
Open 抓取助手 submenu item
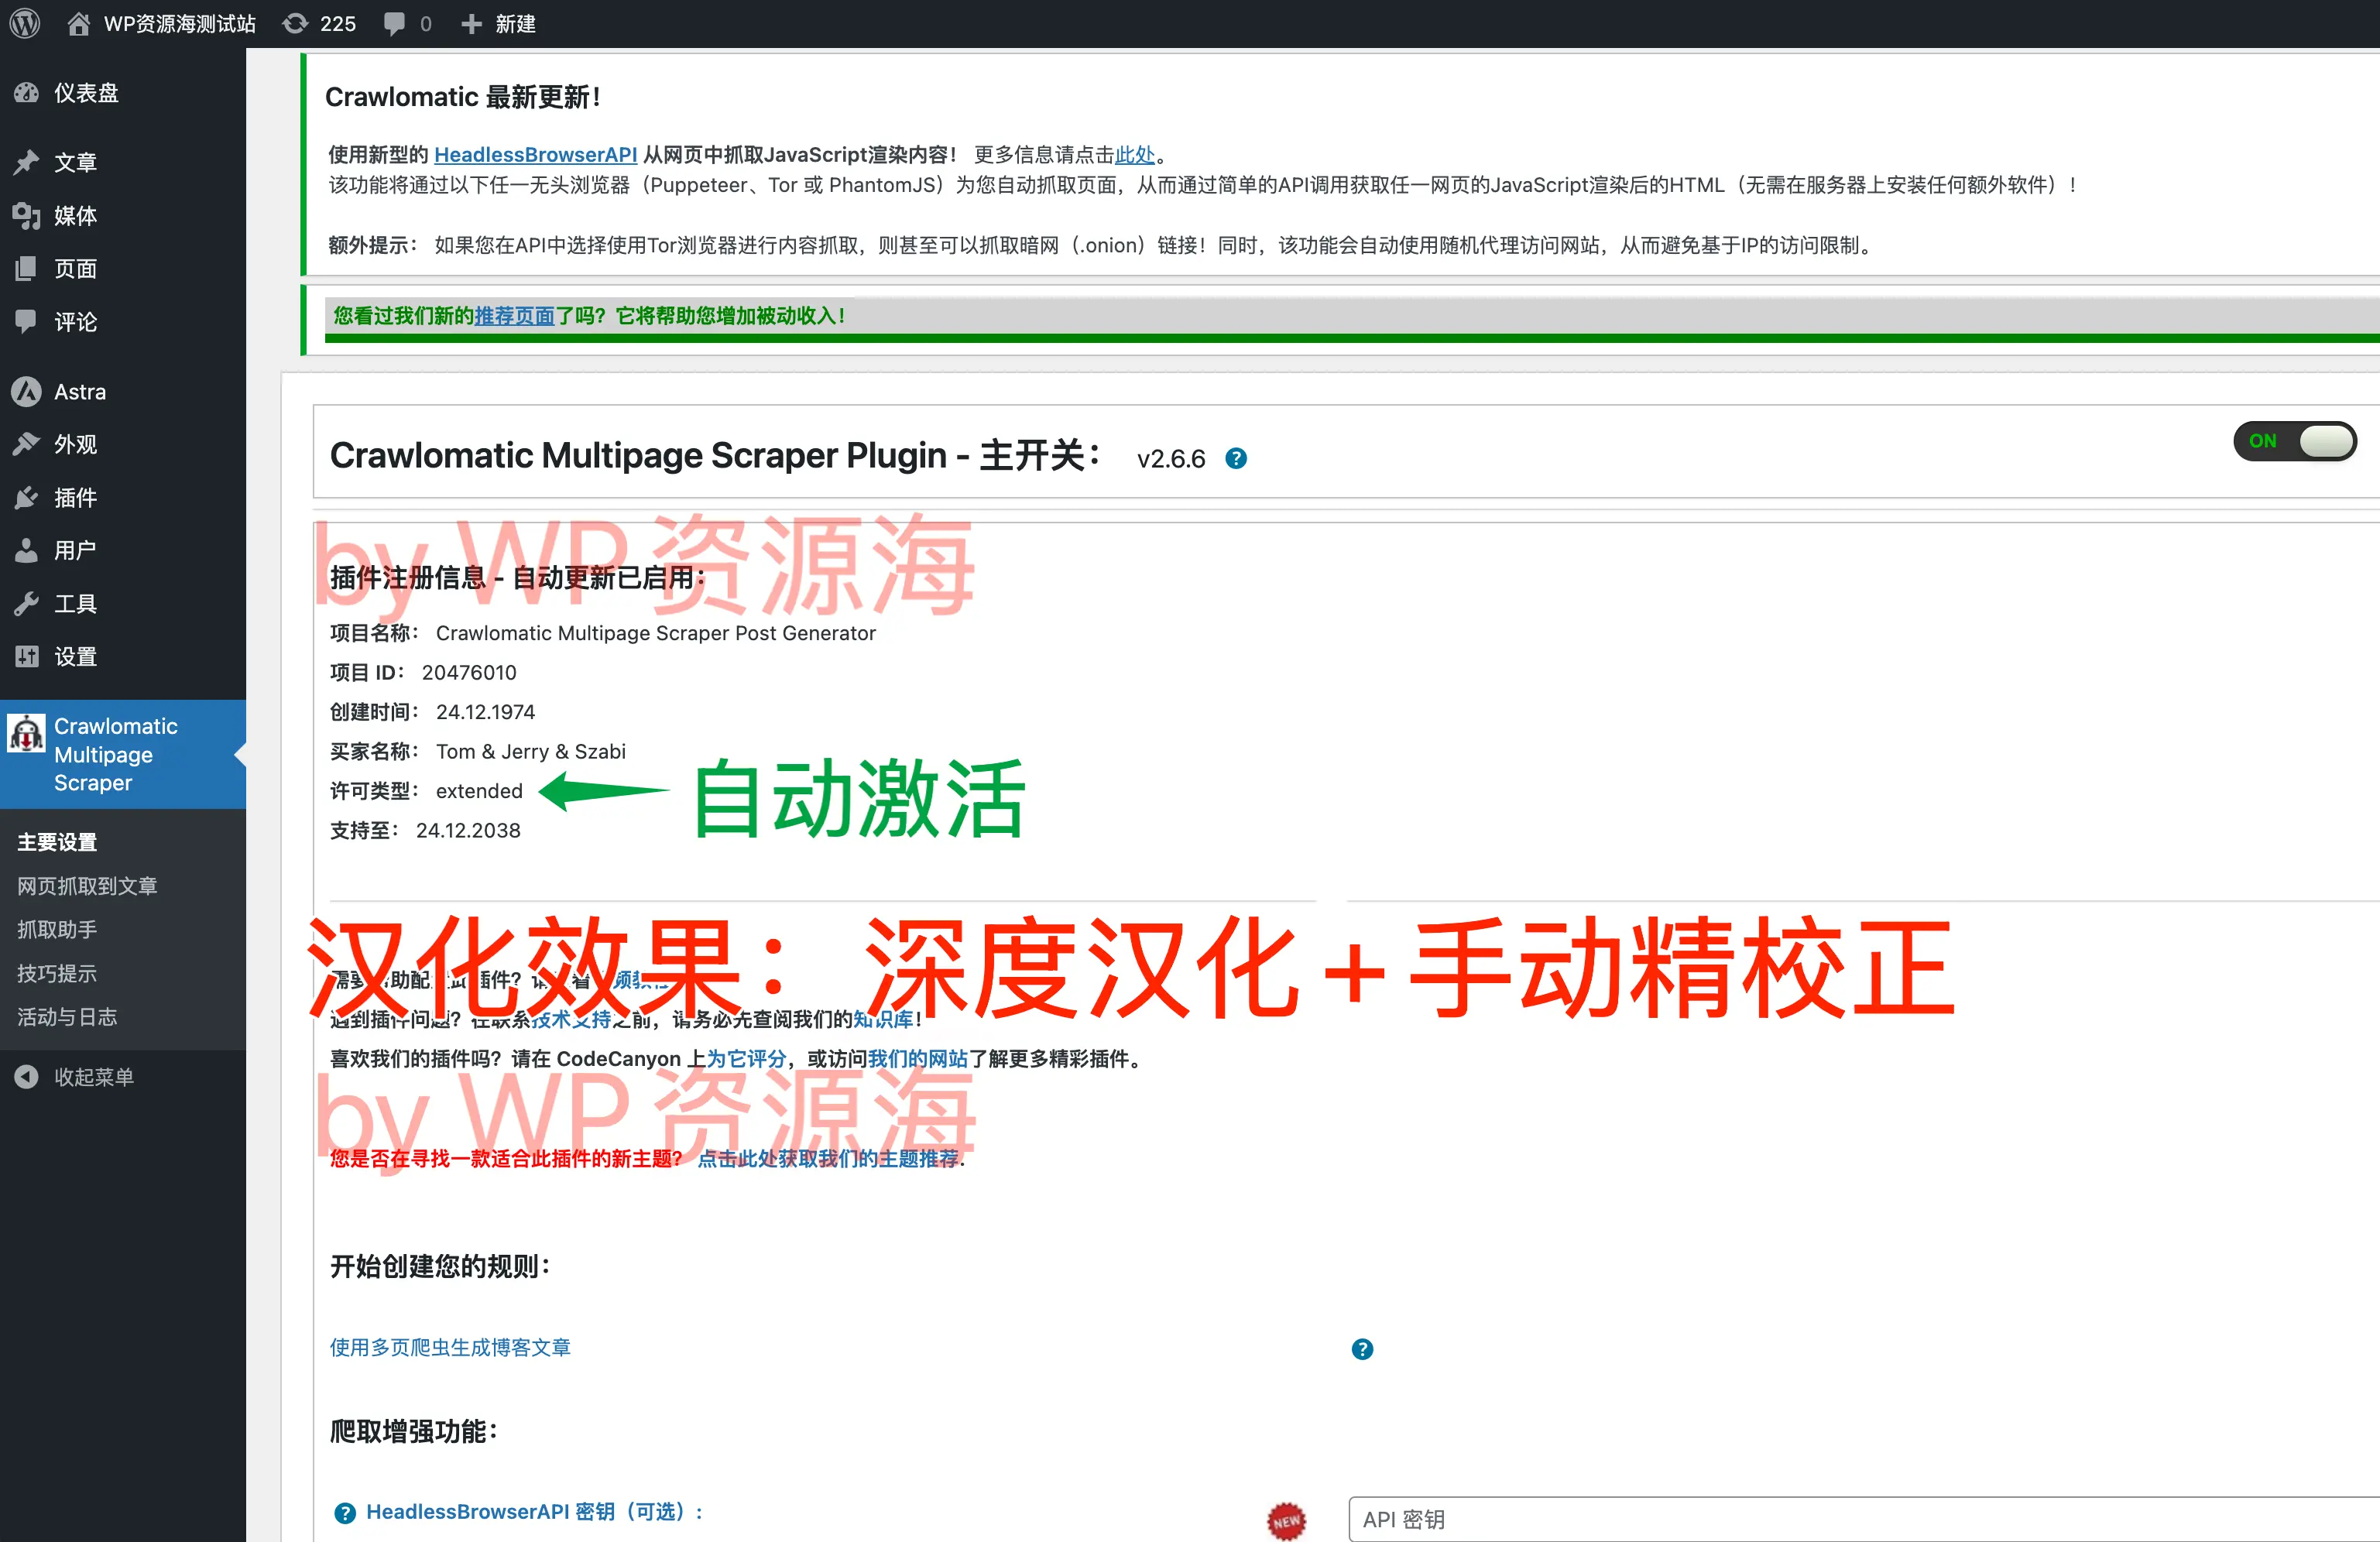(x=57, y=929)
